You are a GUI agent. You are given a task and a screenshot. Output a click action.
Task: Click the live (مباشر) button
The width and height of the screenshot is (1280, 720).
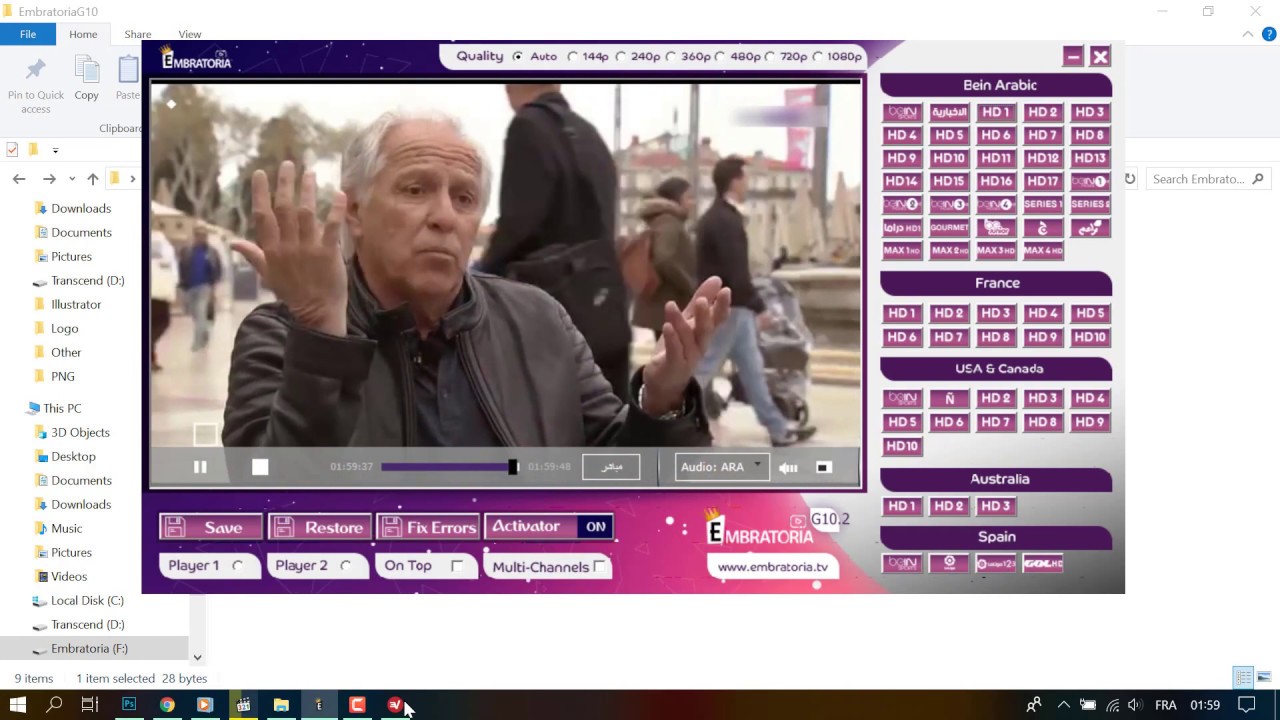(611, 467)
